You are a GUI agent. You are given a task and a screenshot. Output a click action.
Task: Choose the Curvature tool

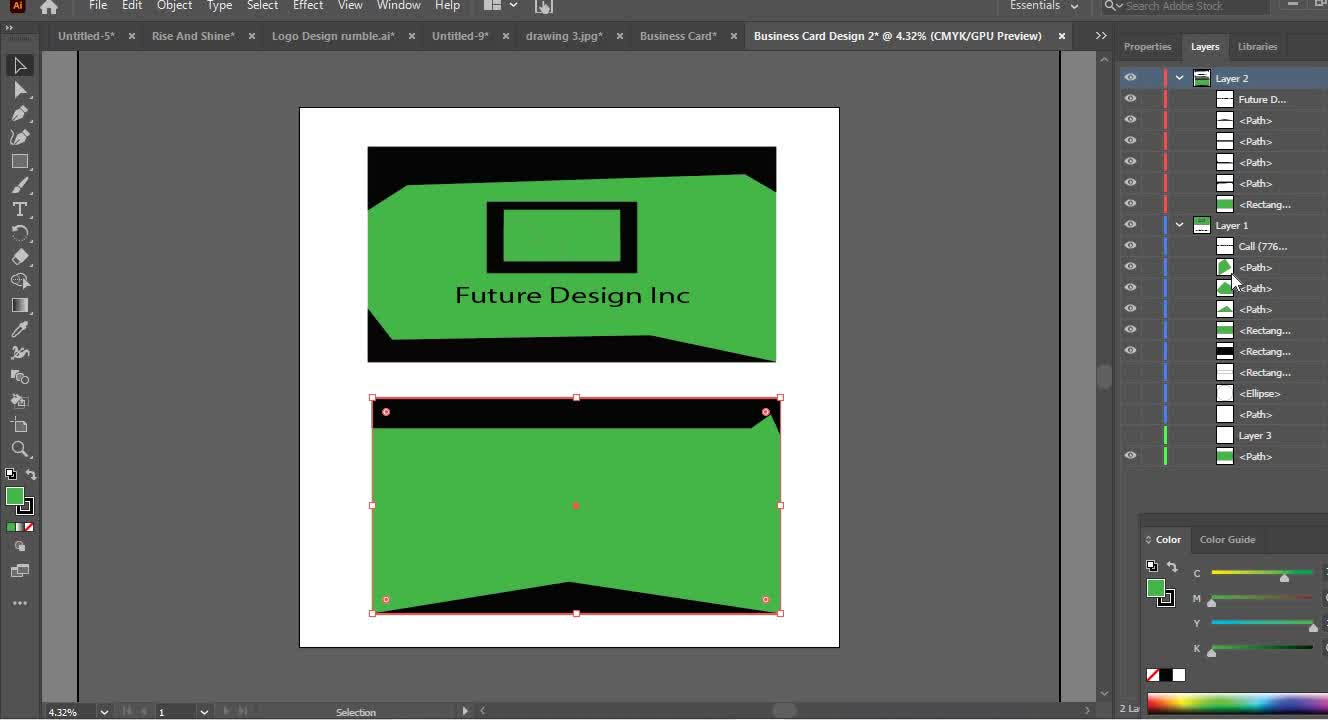[x=20, y=138]
